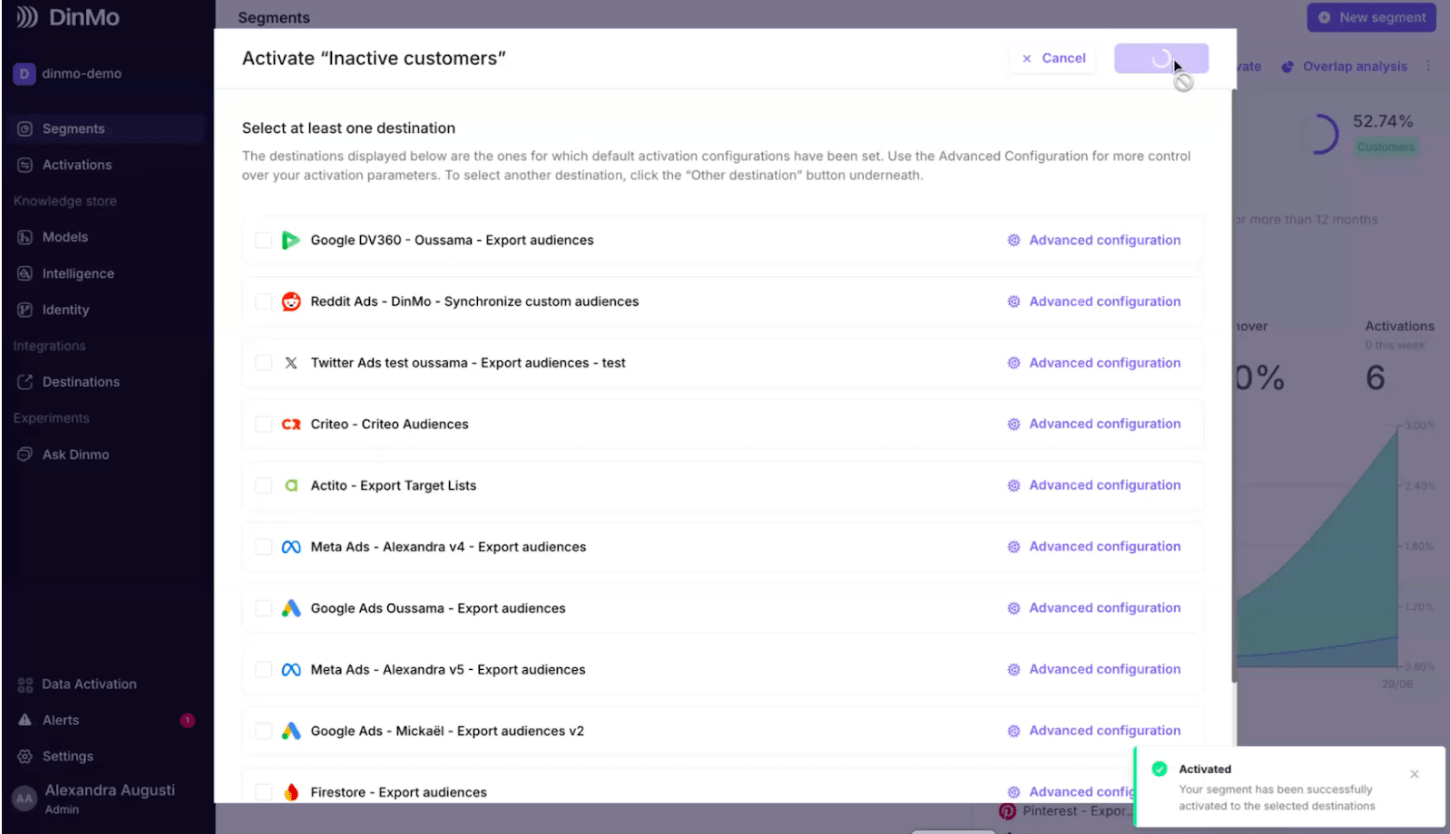Open Advanced configuration for Google Ads Oussama

coord(1094,608)
